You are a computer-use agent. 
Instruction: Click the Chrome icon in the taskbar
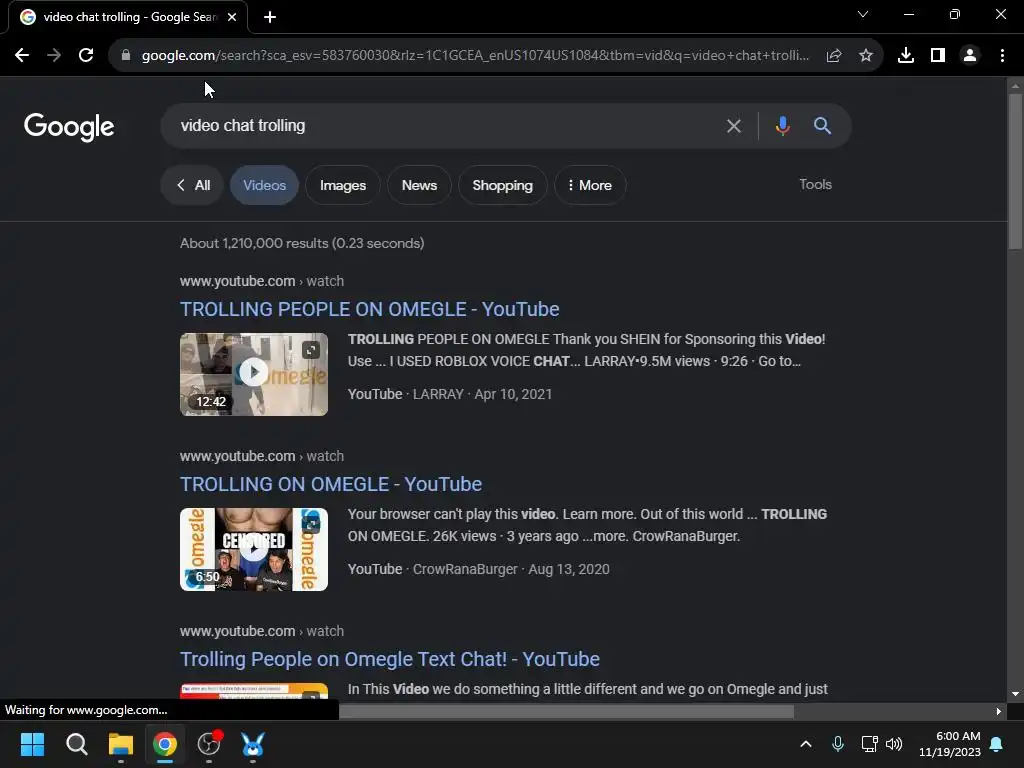click(x=165, y=744)
